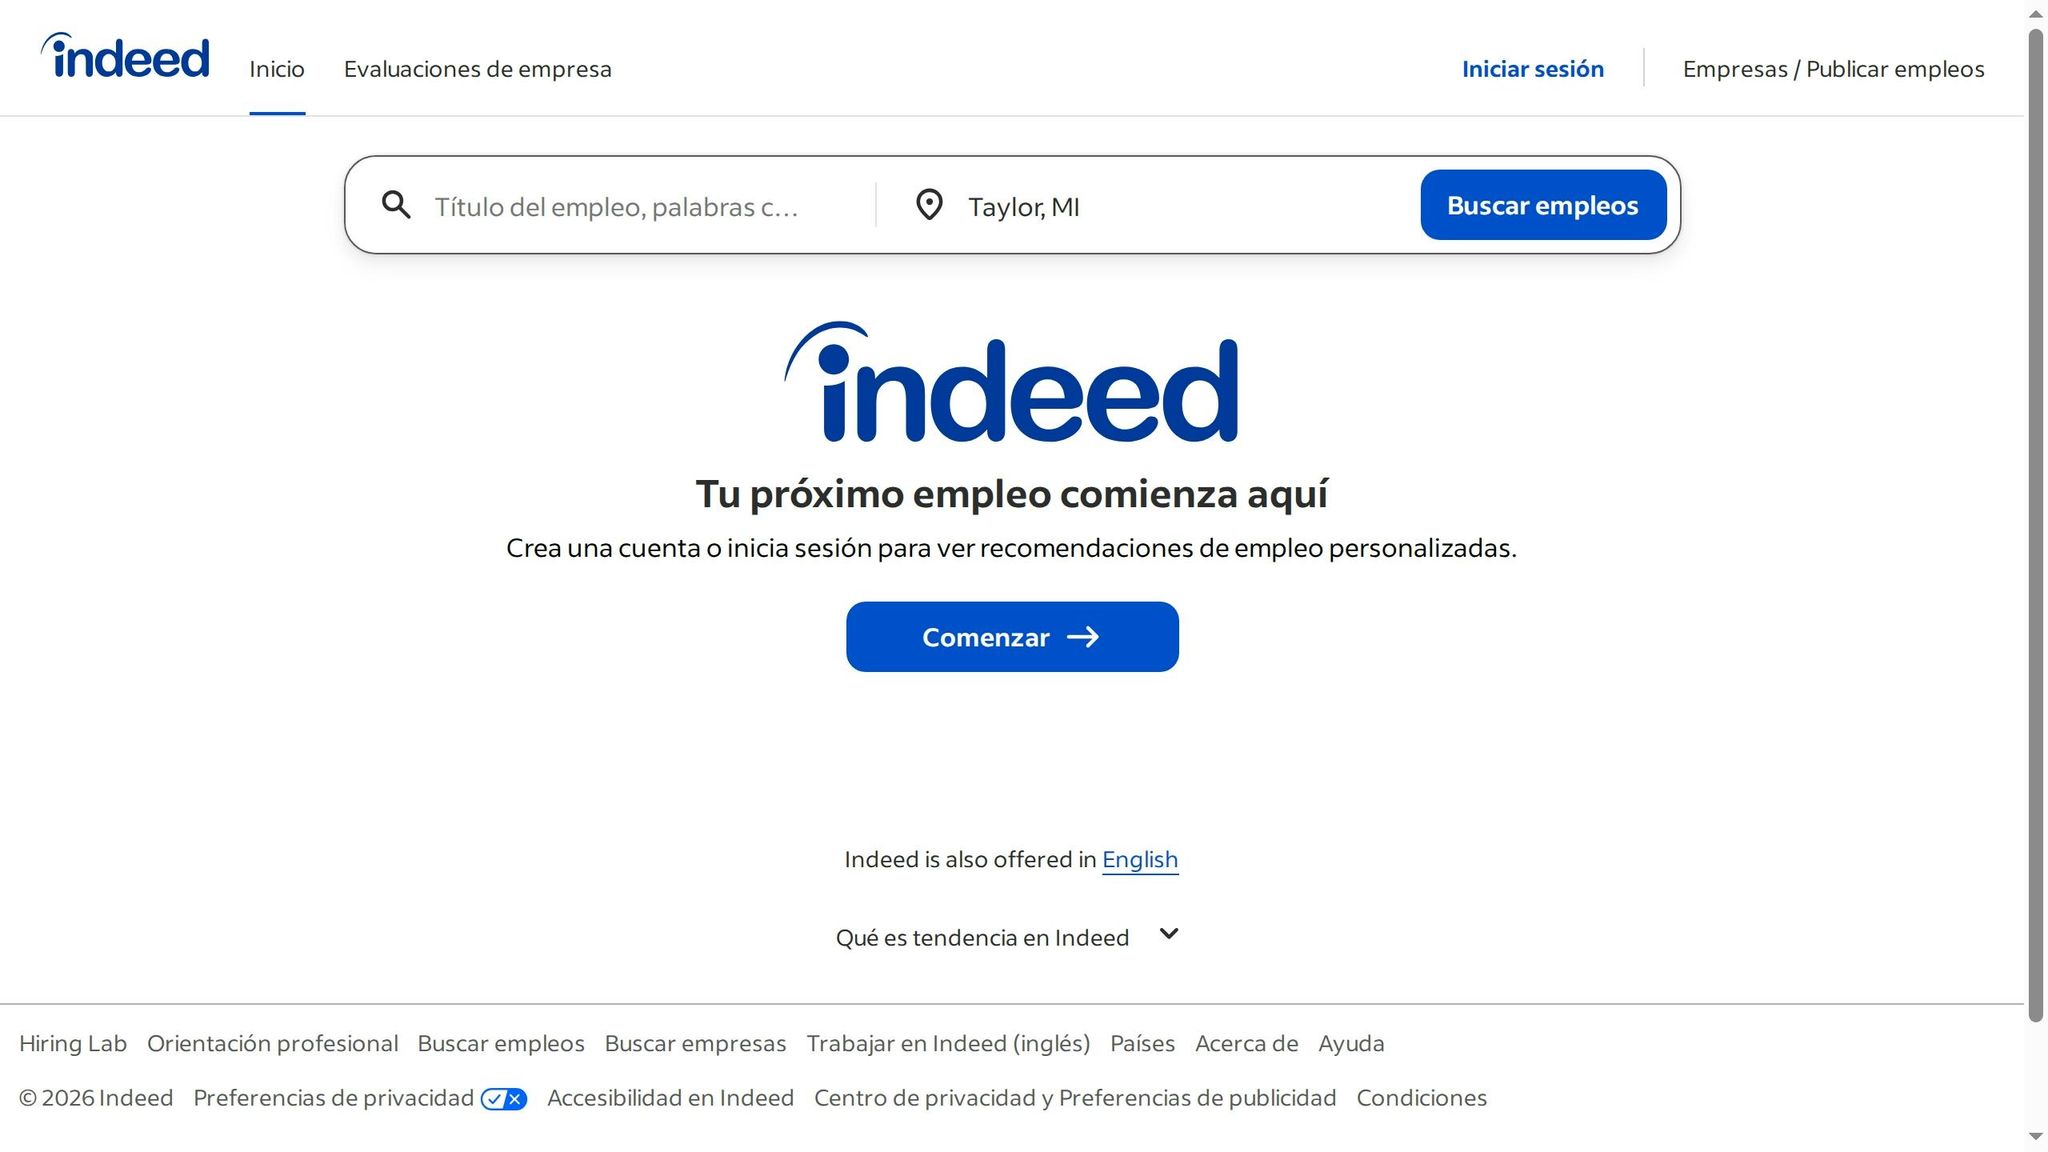Click the Indeed logo in the header

(x=125, y=57)
